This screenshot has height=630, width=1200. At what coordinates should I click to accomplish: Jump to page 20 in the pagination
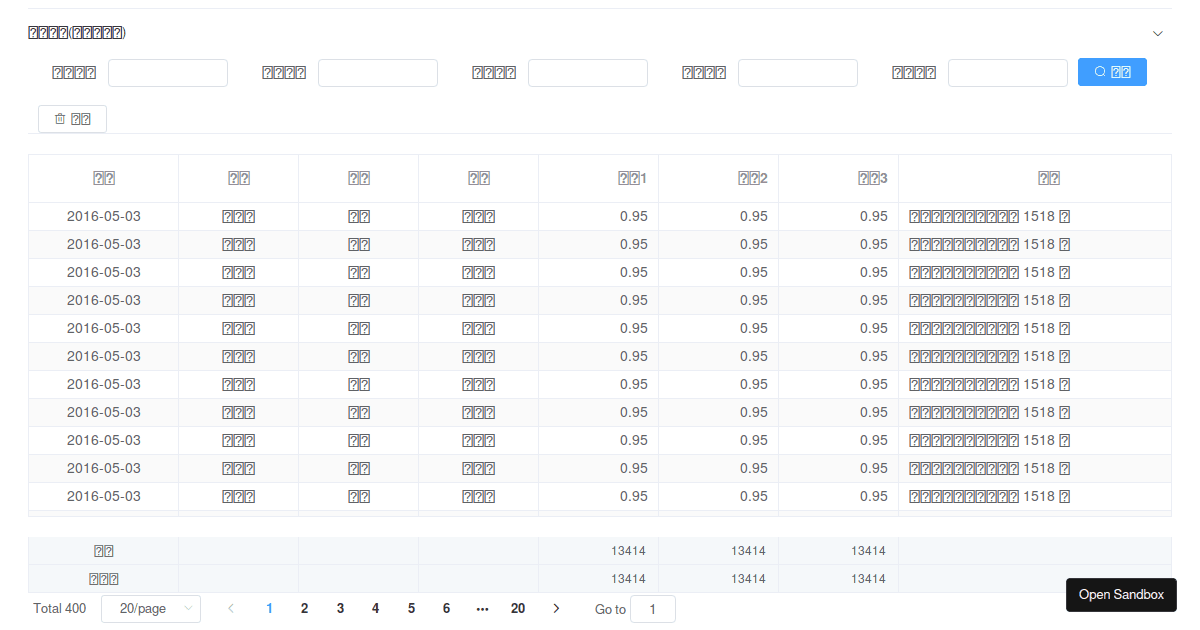(518, 608)
